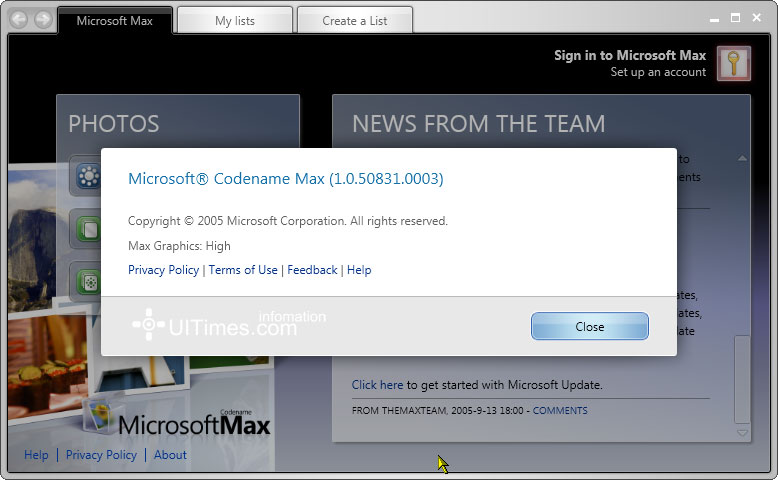The image size is (778, 480).
Task: Open the About link at bottom
Action: tap(170, 455)
